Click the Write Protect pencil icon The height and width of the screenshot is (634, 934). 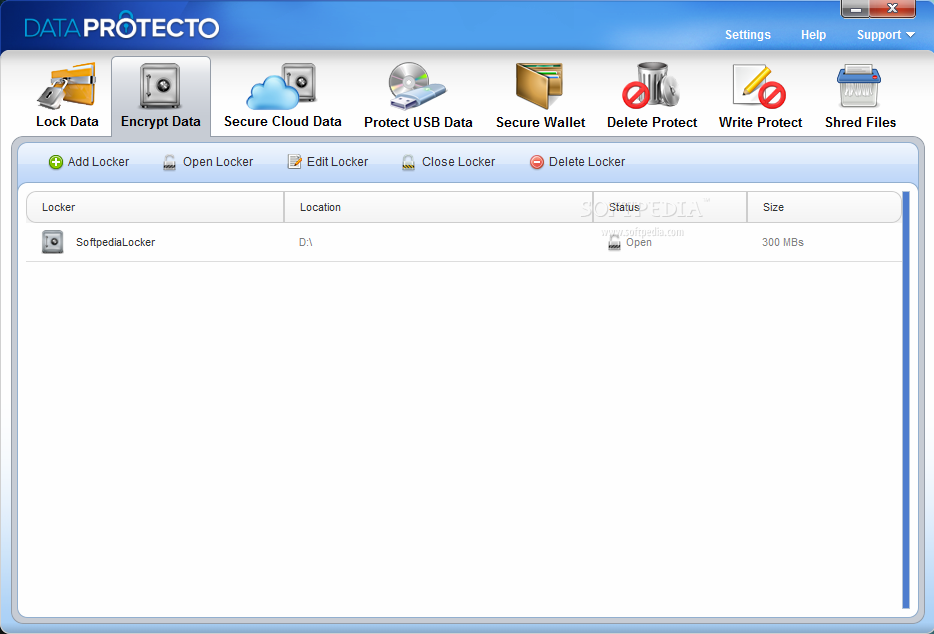tap(759, 86)
